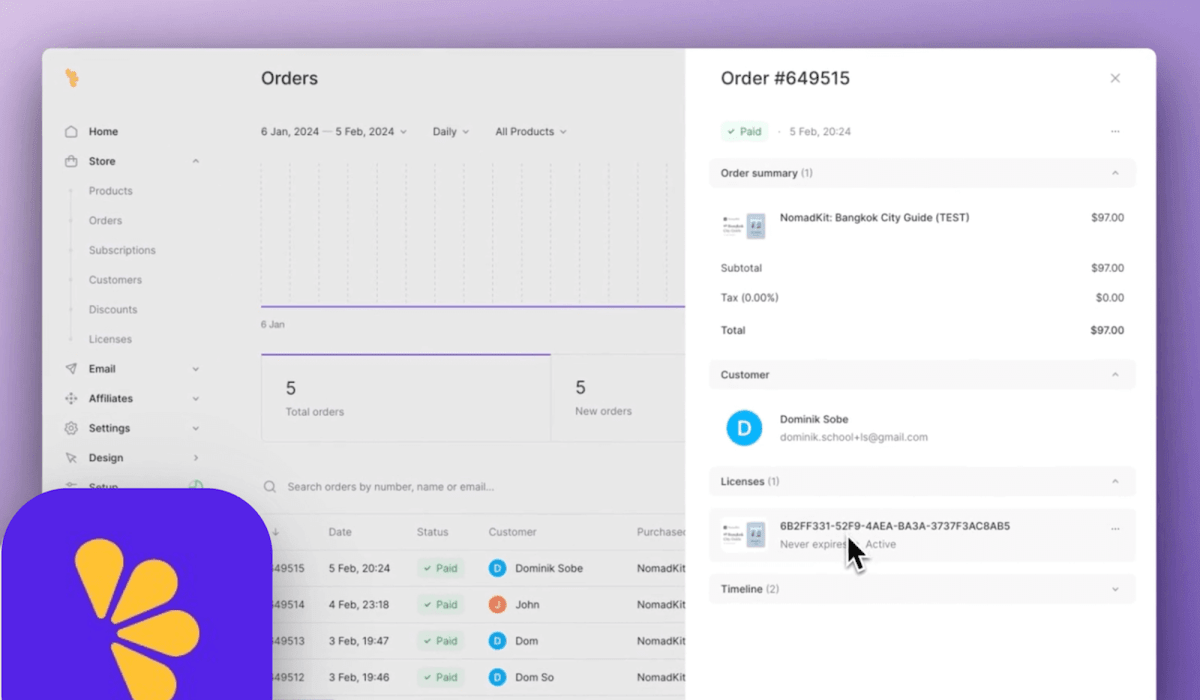Go to Subscriptions in Store menu
The image size is (1200, 700).
[122, 250]
